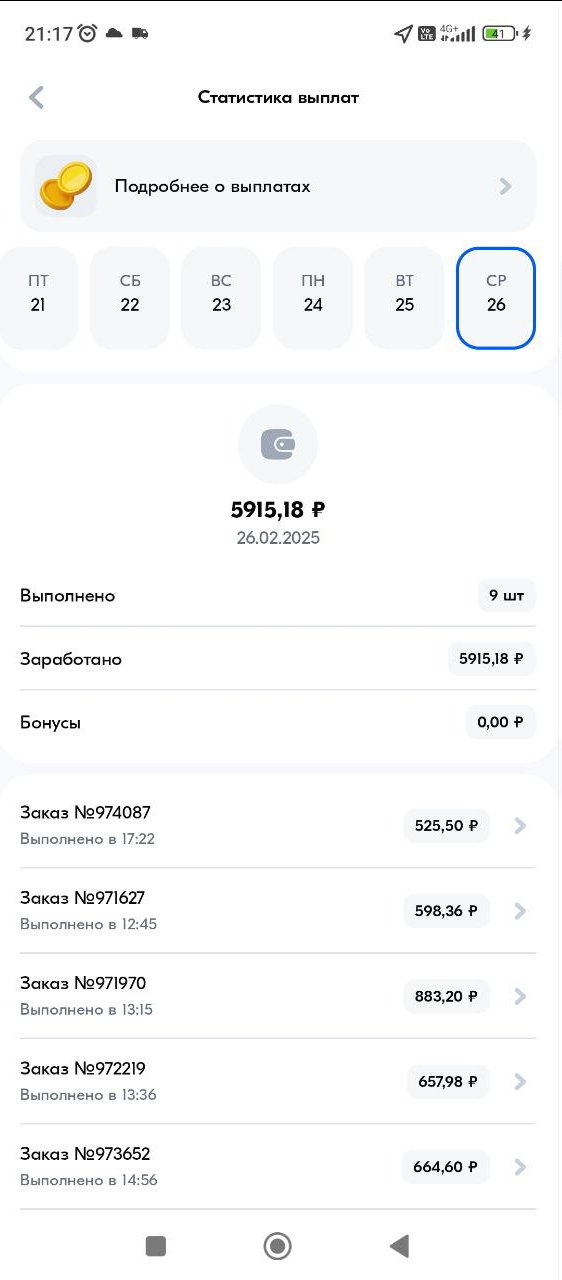Tap the gray wallet icon
This screenshot has height=1280, width=562.
[x=278, y=445]
